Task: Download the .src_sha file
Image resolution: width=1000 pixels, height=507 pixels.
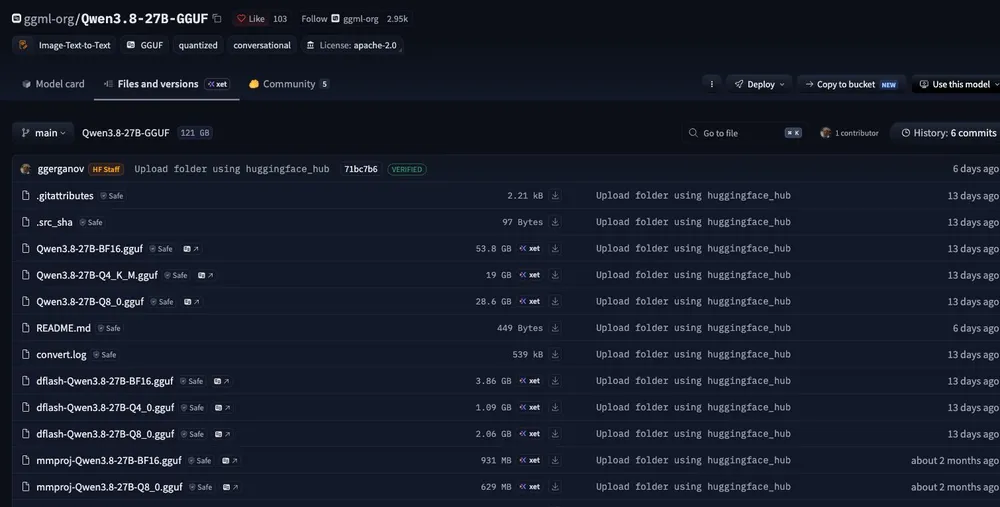Action: [555, 222]
